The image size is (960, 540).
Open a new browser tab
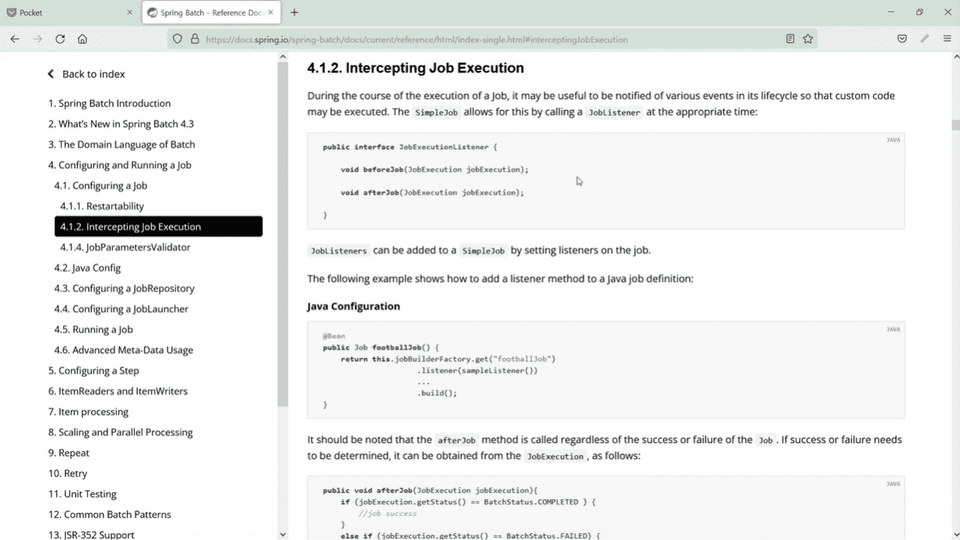pos(294,12)
